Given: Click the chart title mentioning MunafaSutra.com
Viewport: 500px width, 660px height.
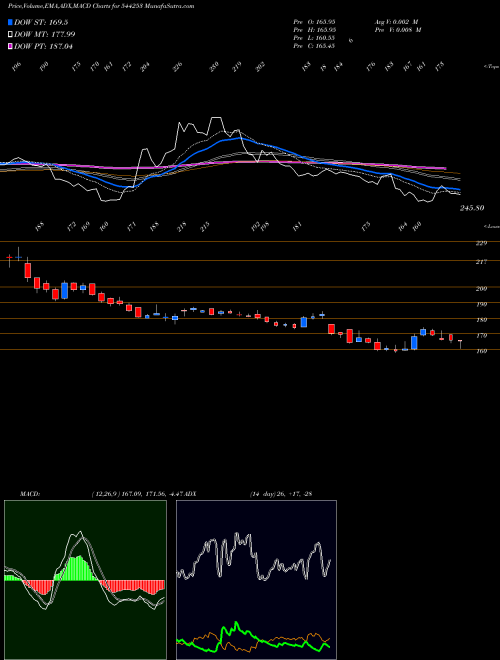Looking at the screenshot, I should (101, 6).
